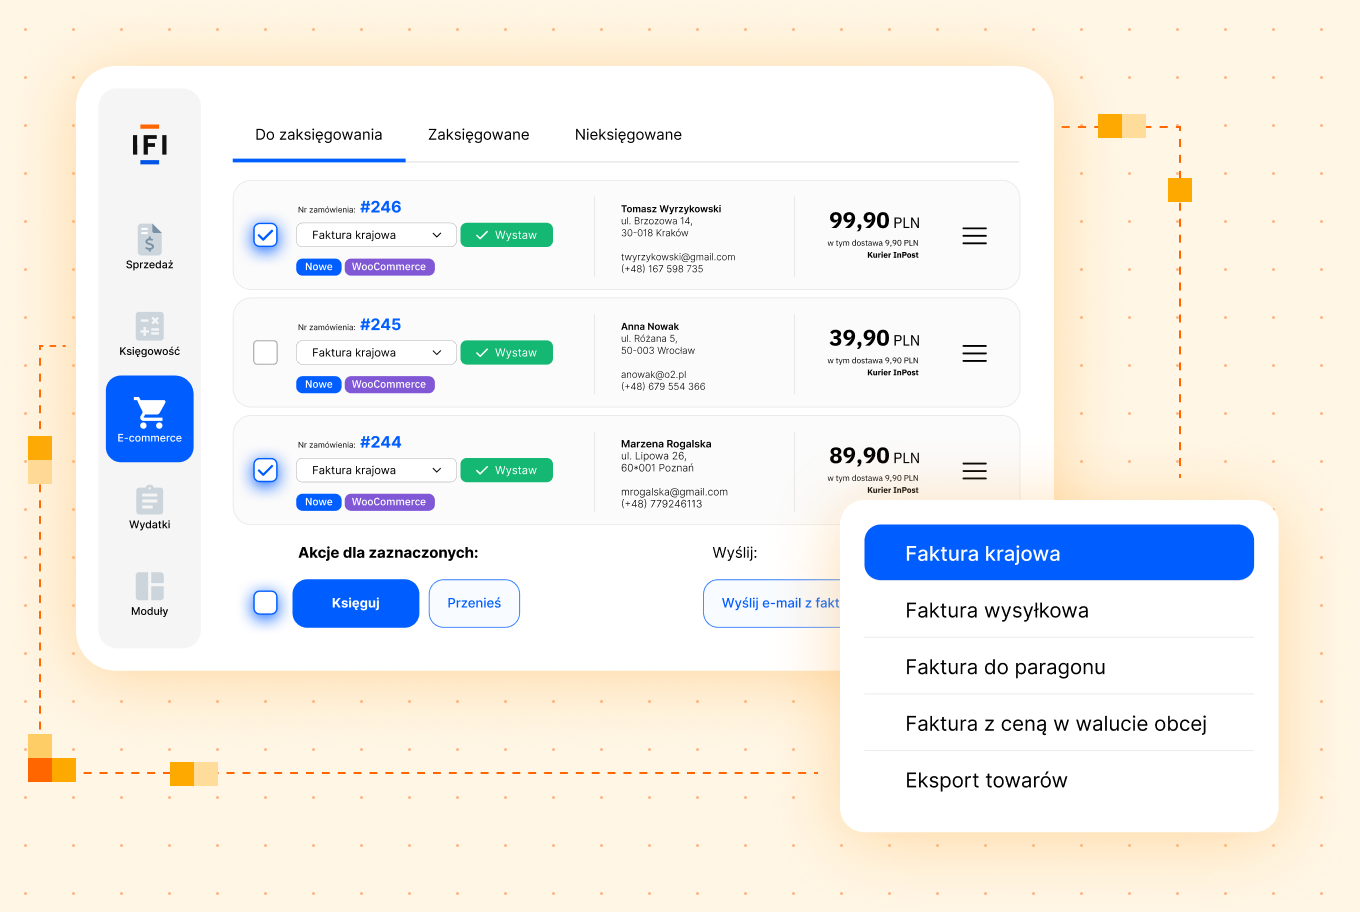1360x912 pixels.
Task: Expand Faktura krajowa dropdown for order #245
Action: click(376, 352)
